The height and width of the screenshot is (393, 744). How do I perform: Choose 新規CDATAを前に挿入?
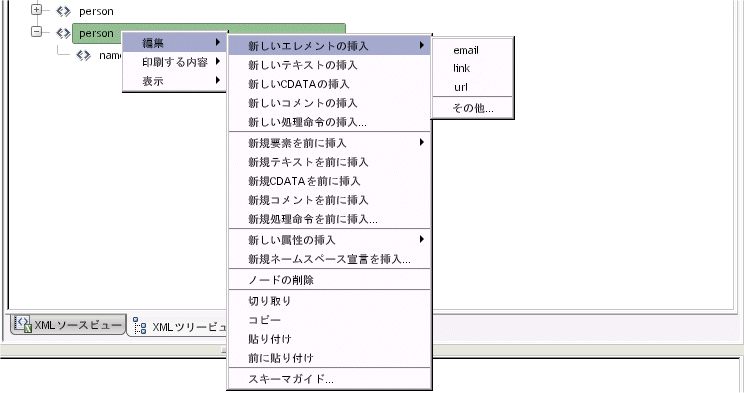point(329,181)
